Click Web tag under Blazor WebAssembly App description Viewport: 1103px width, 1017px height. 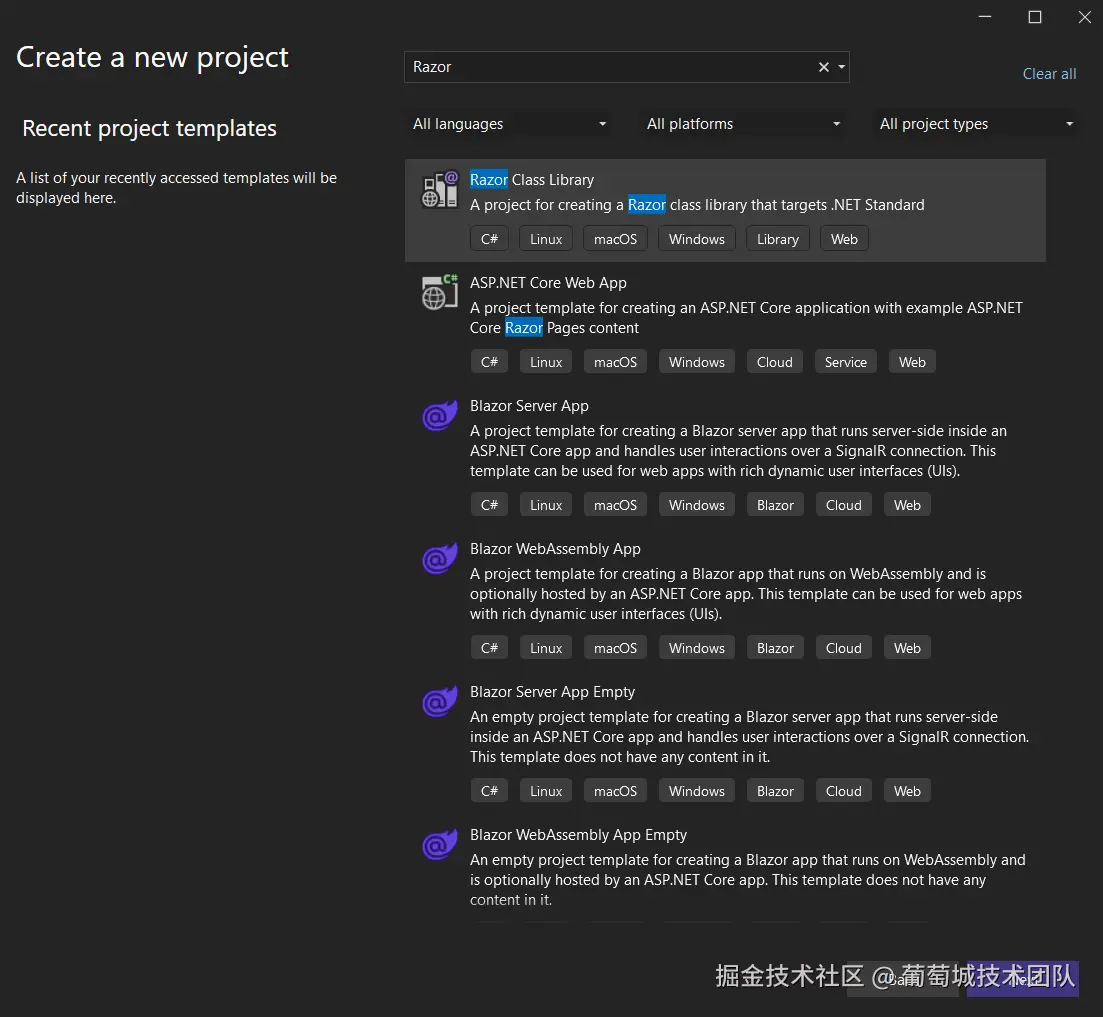(x=907, y=648)
